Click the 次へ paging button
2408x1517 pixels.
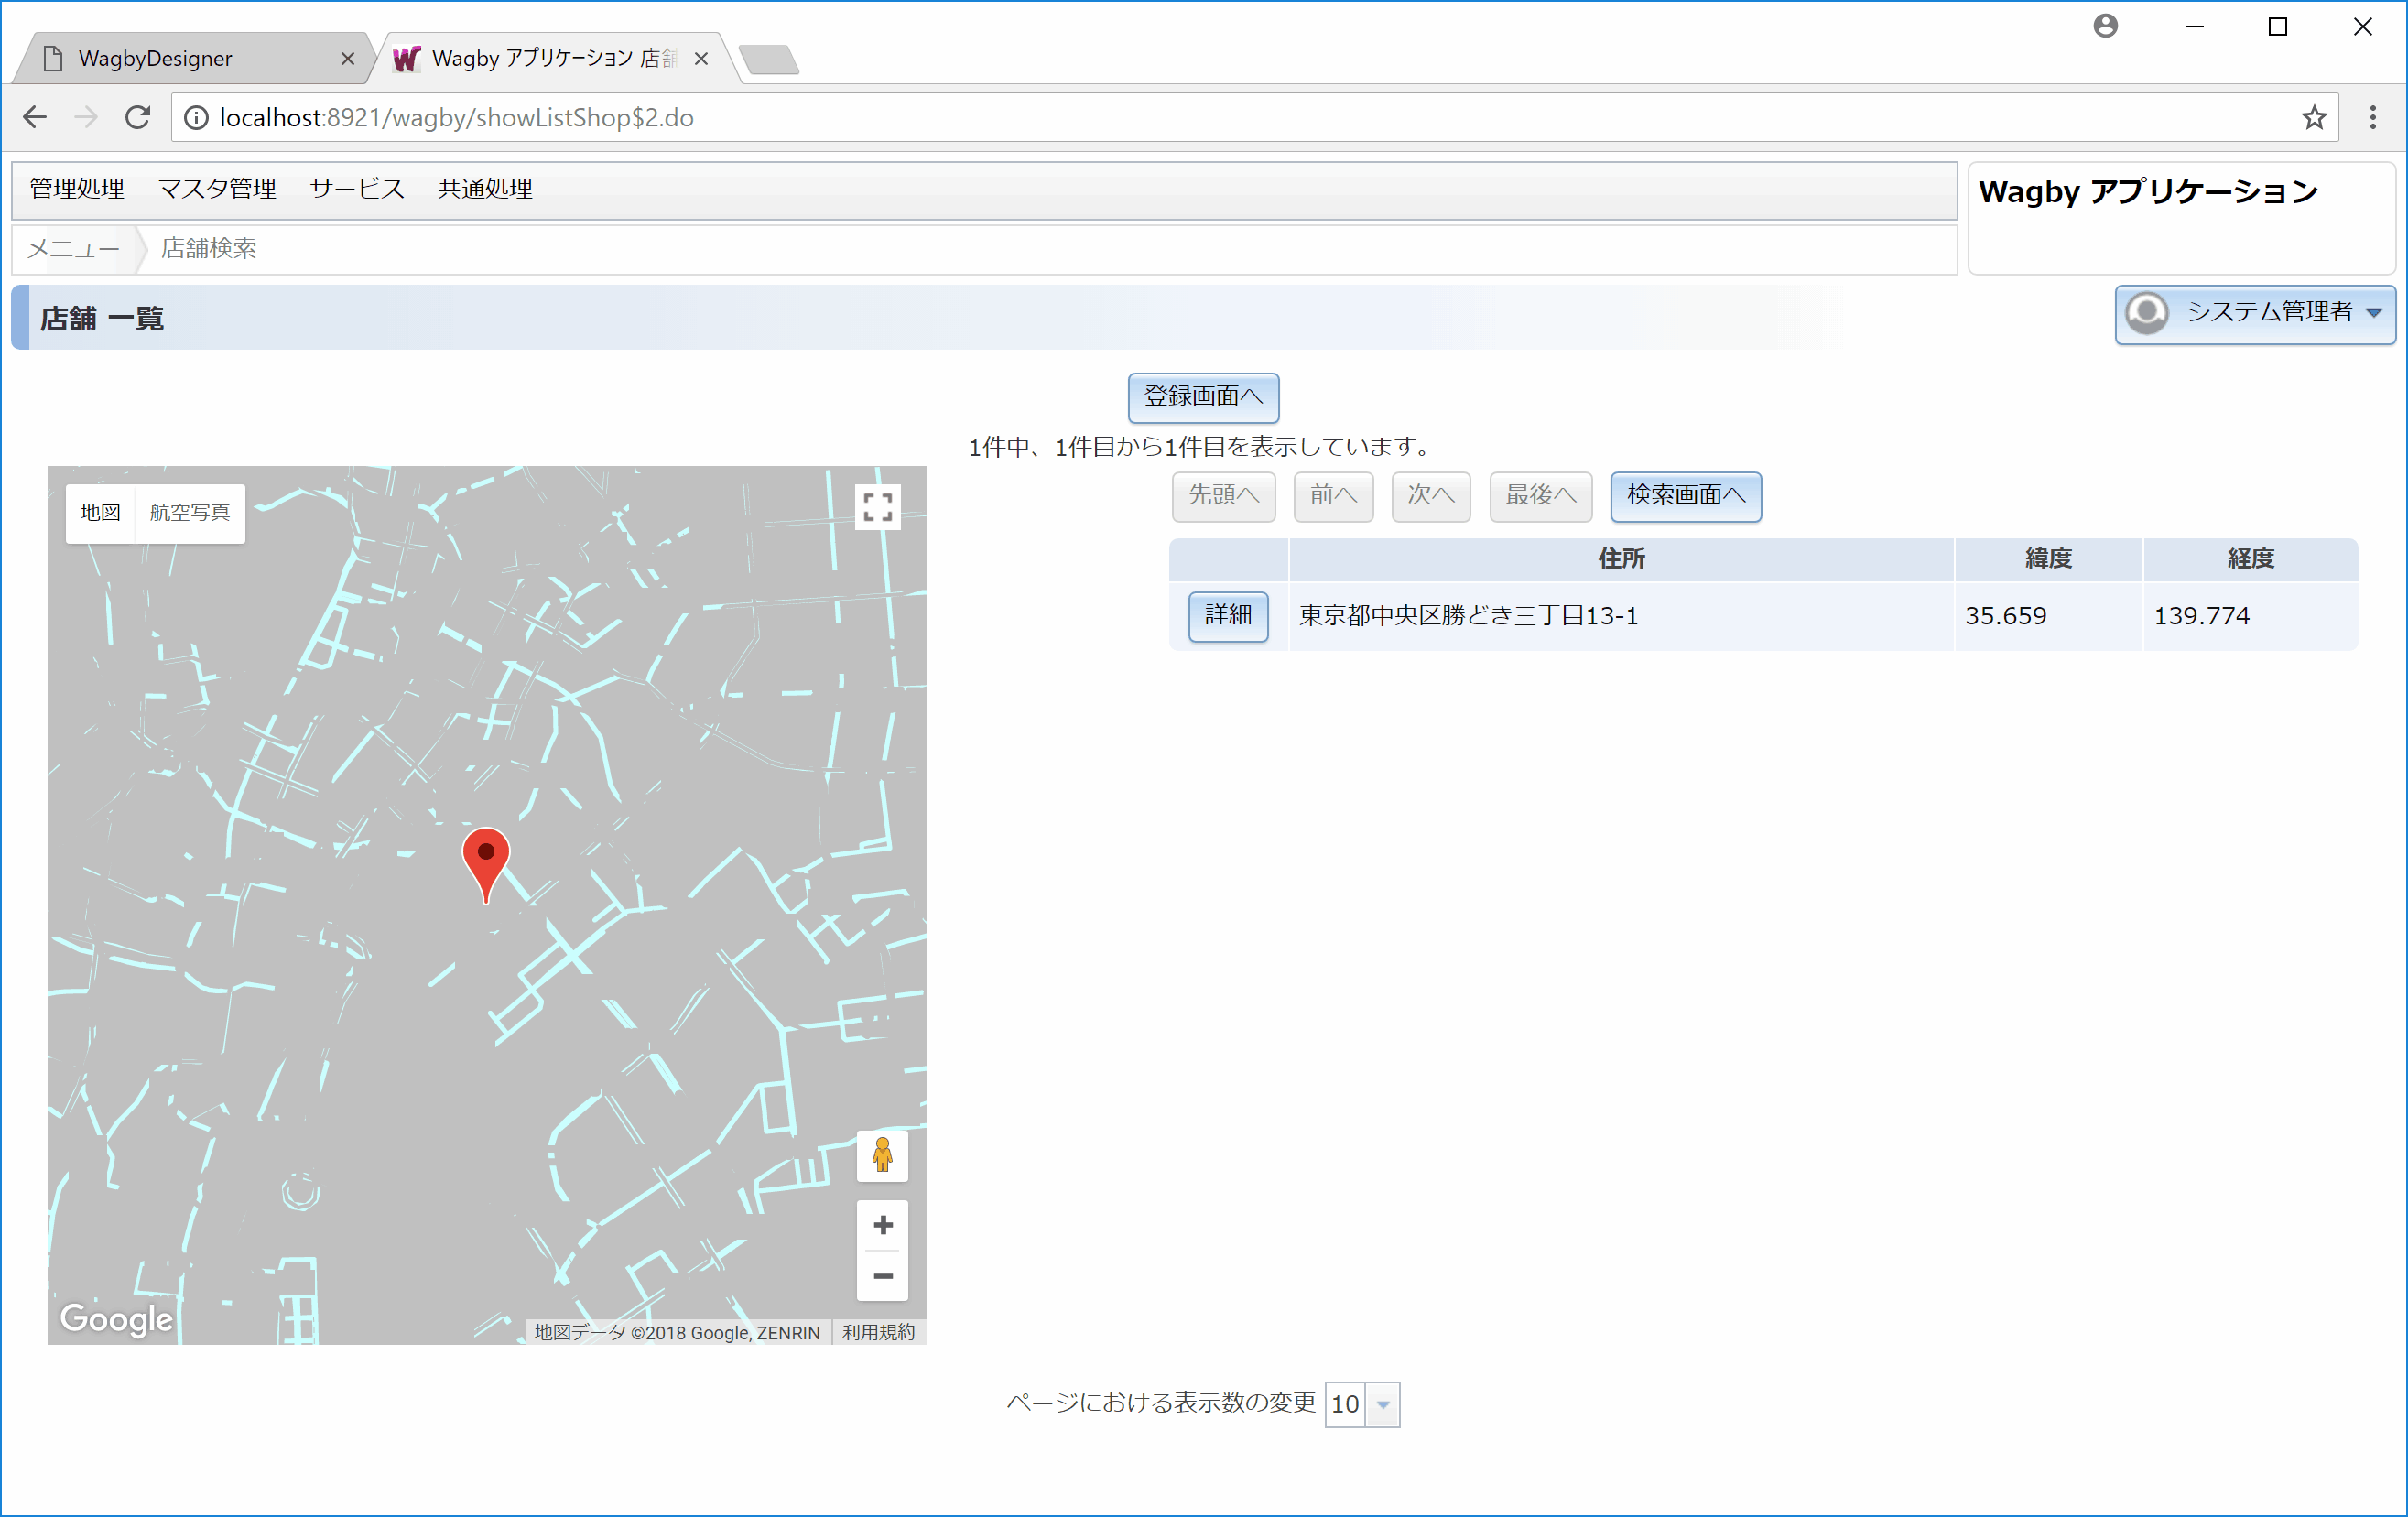click(x=1430, y=496)
